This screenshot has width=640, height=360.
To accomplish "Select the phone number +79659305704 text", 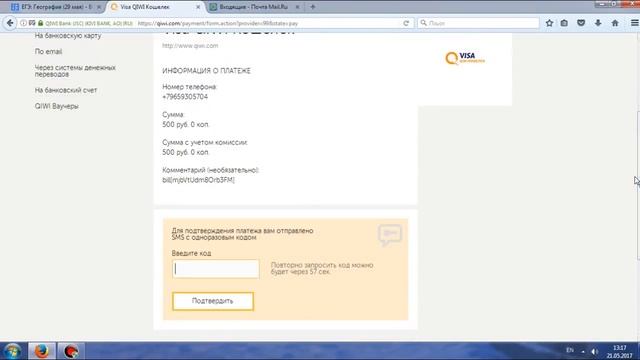I will [x=185, y=97].
